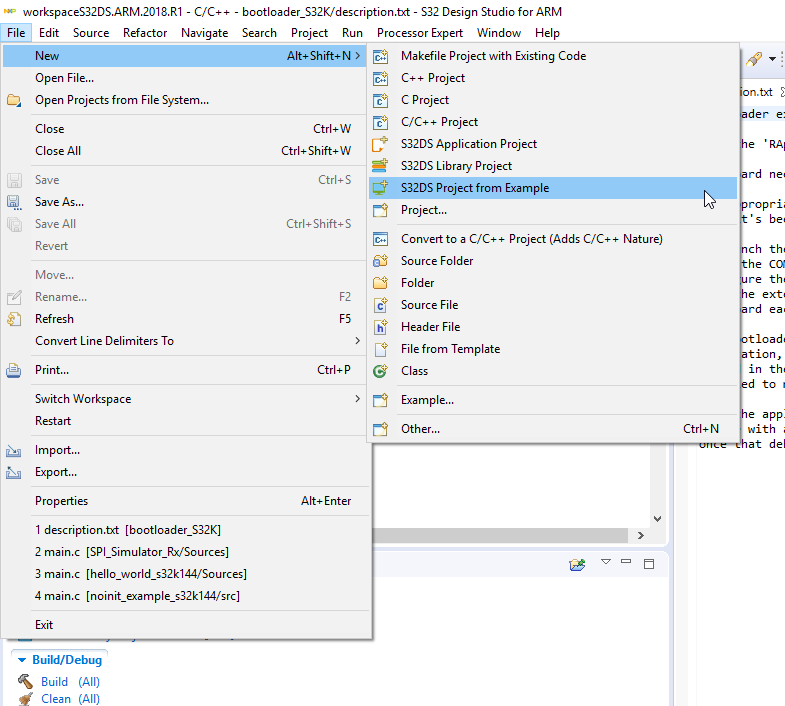785x706 pixels.
Task: Open the Processor Expert menu
Action: click(x=420, y=33)
